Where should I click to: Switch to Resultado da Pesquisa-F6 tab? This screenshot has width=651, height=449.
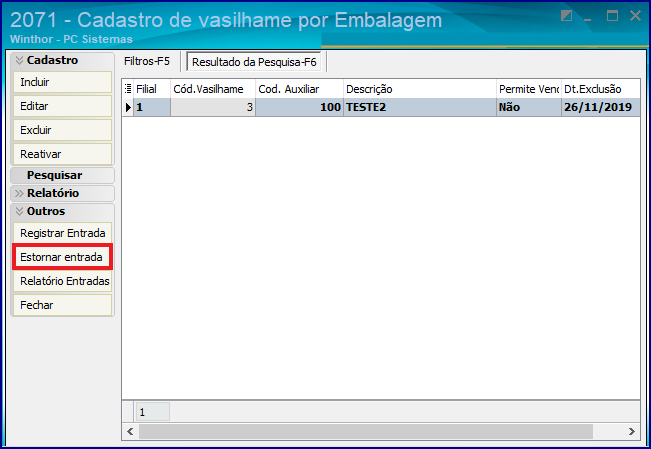pos(254,62)
